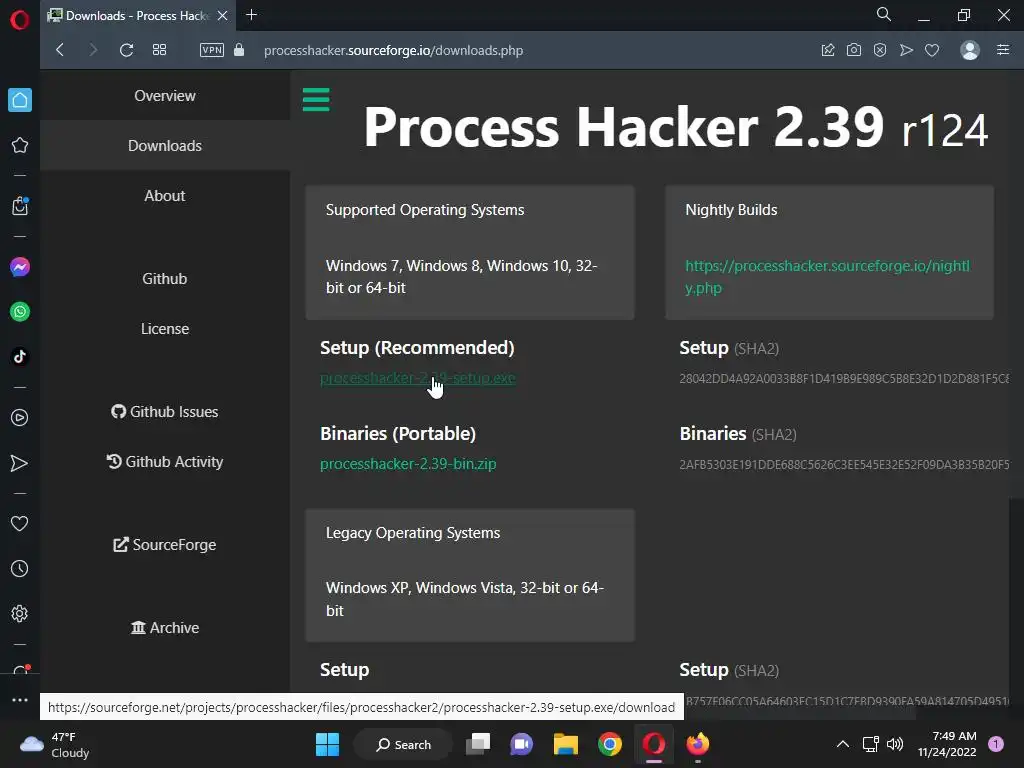
Task: Open the License page
Action: pyautogui.click(x=165, y=328)
